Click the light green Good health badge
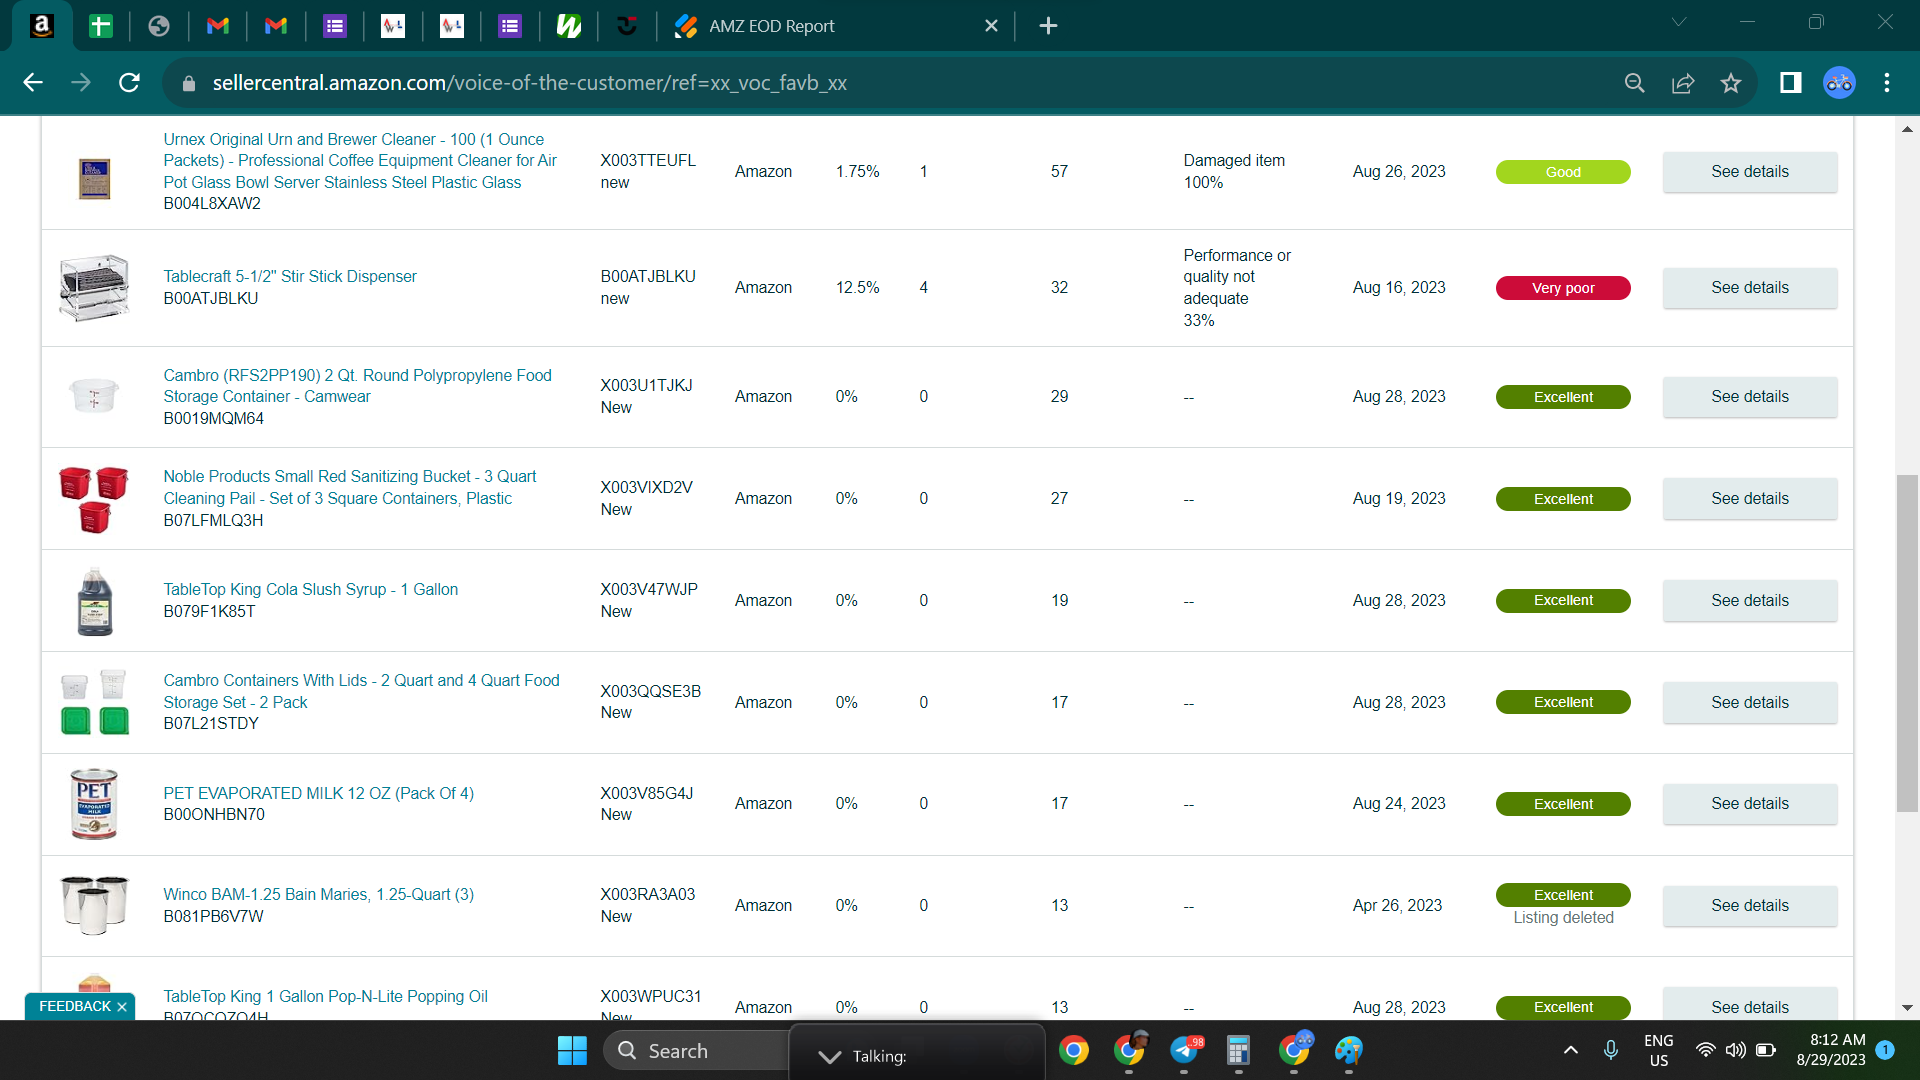Viewport: 1920px width, 1080px height. (1563, 172)
